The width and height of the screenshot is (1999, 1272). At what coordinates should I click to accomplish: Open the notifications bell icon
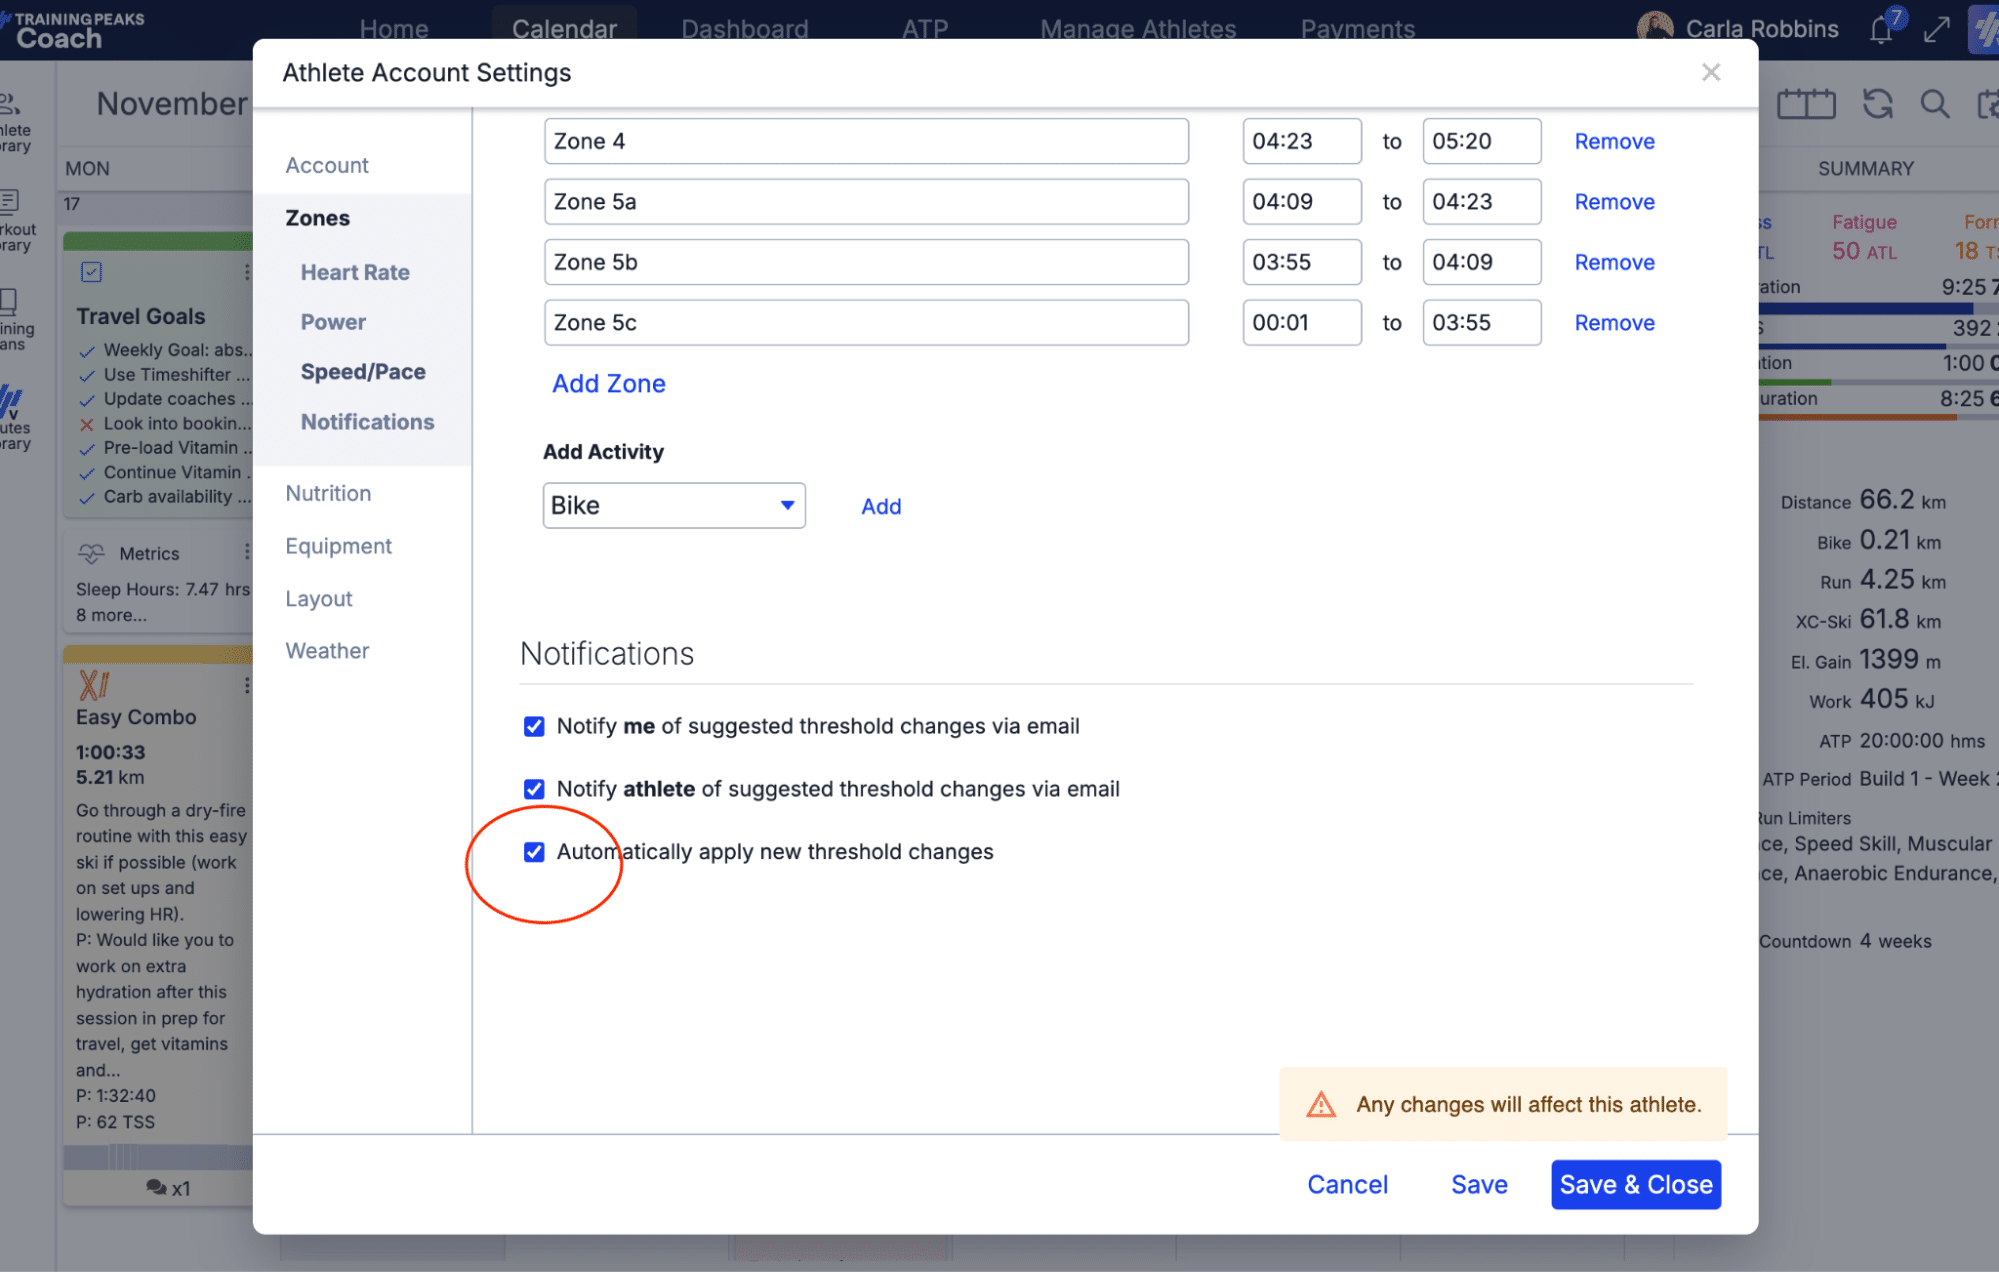(1881, 30)
